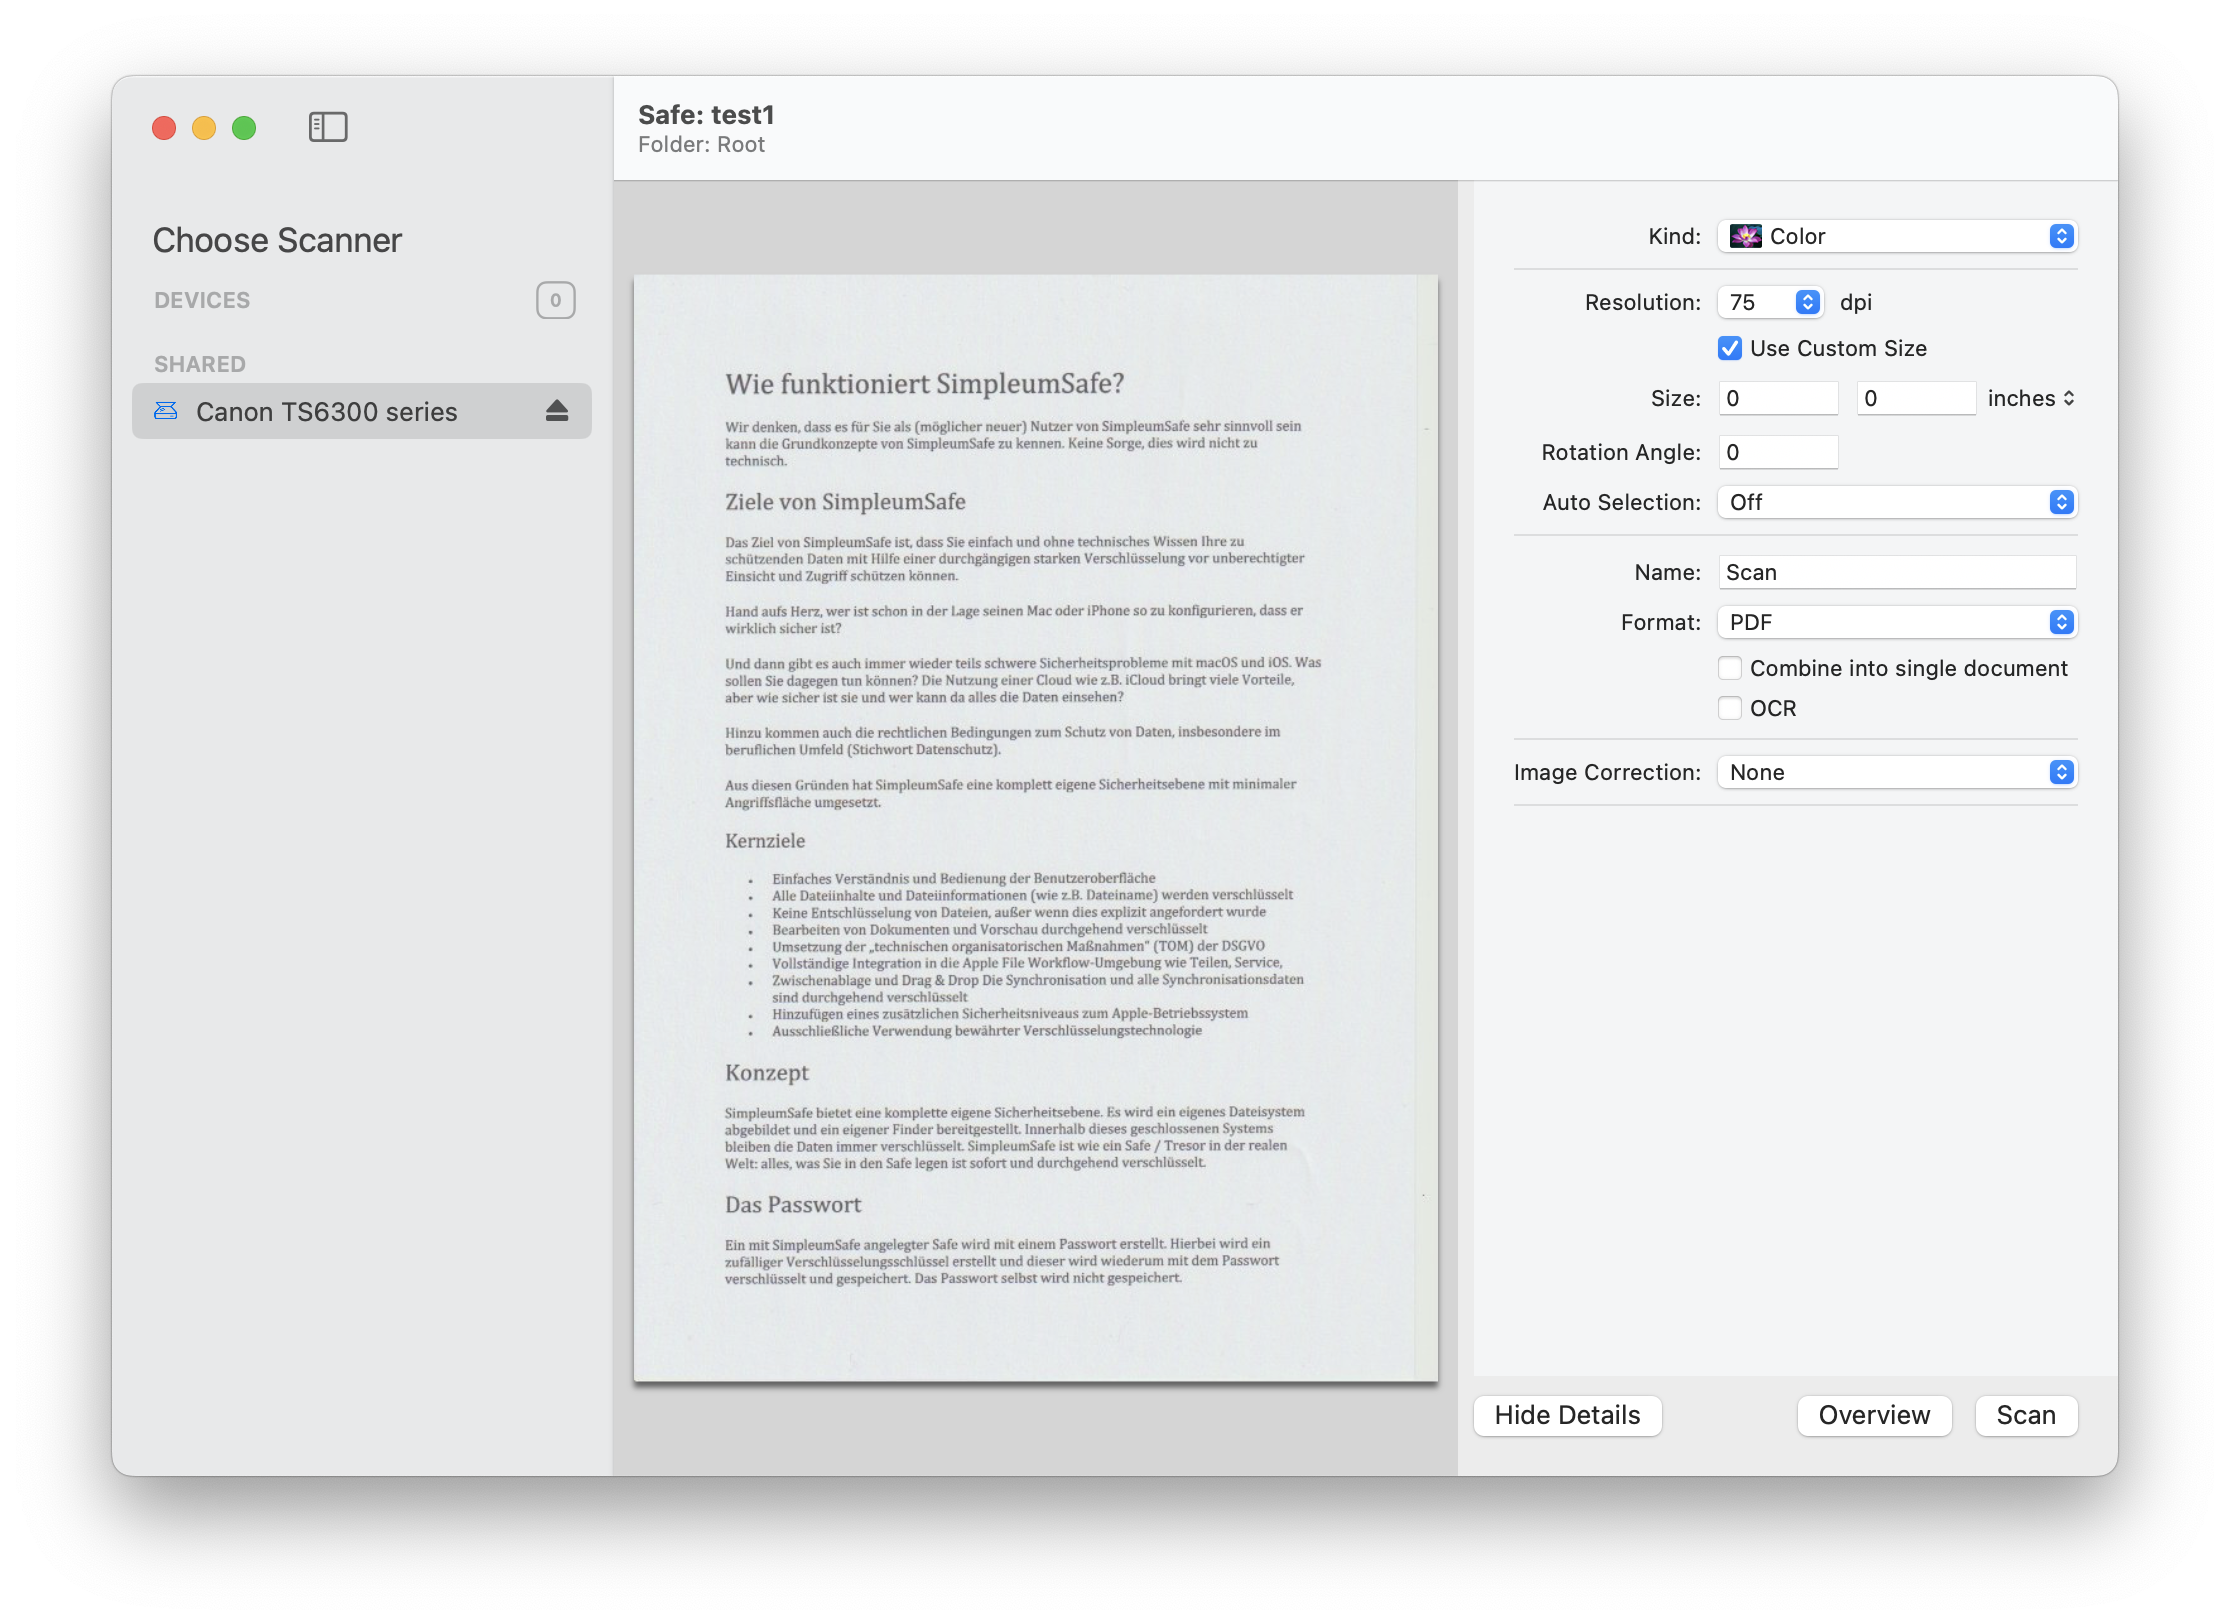Click the Rotation Angle input field

pos(1778,452)
